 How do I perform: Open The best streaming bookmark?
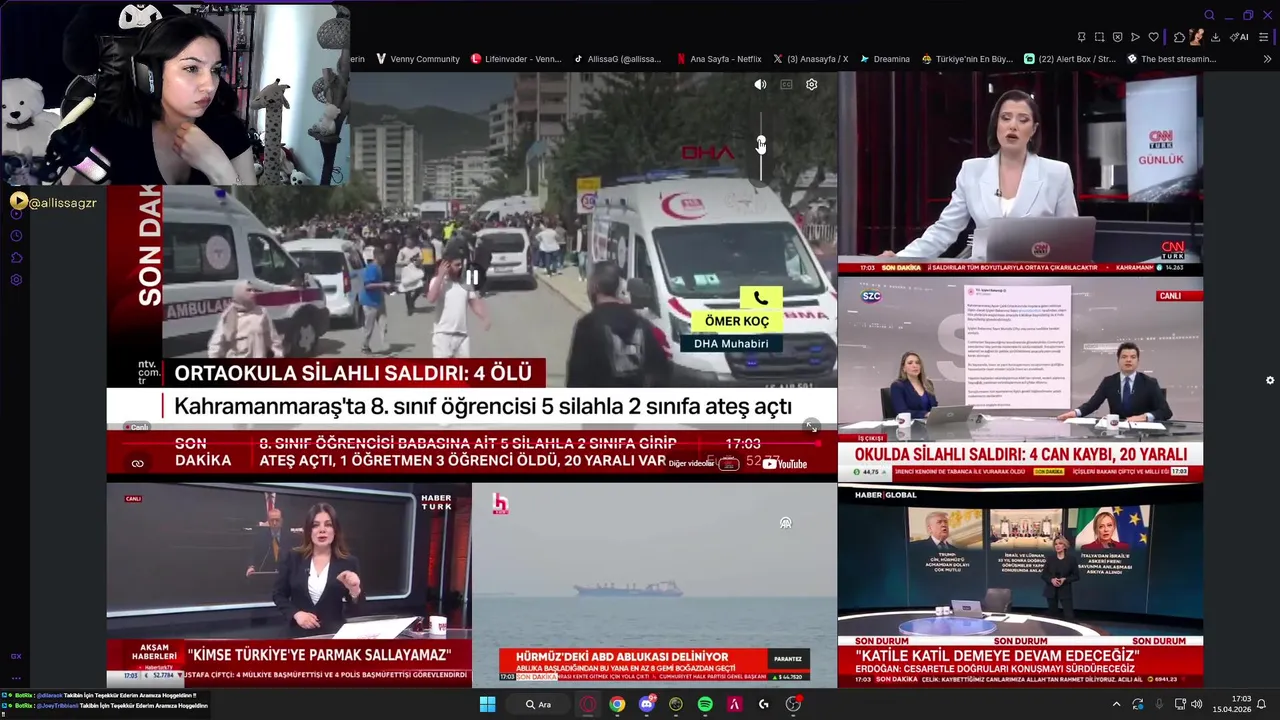pos(1171,59)
